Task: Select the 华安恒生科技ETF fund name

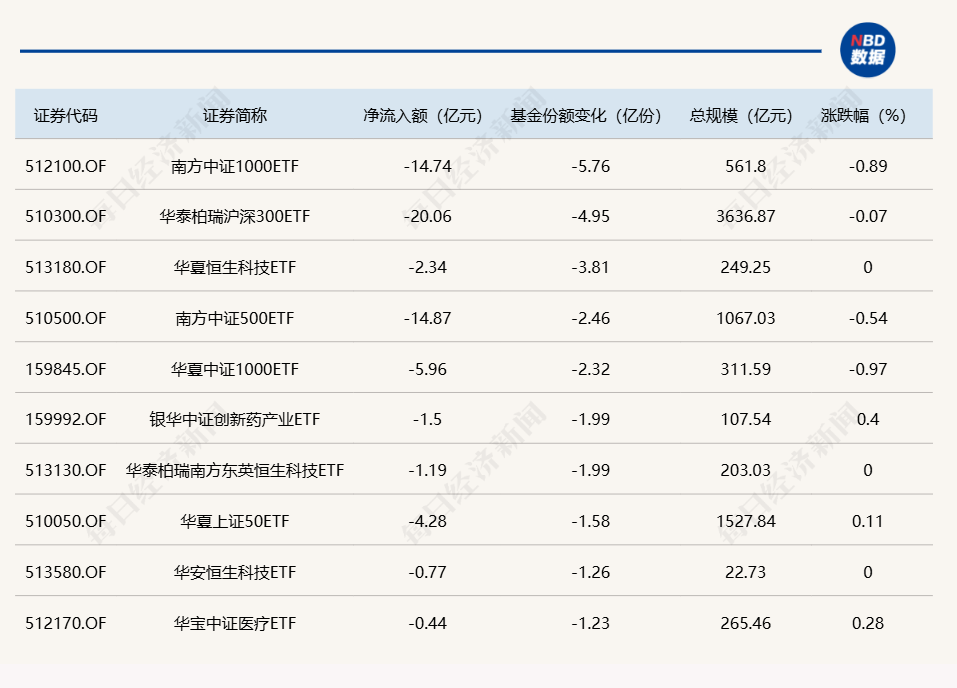Action: pos(235,572)
